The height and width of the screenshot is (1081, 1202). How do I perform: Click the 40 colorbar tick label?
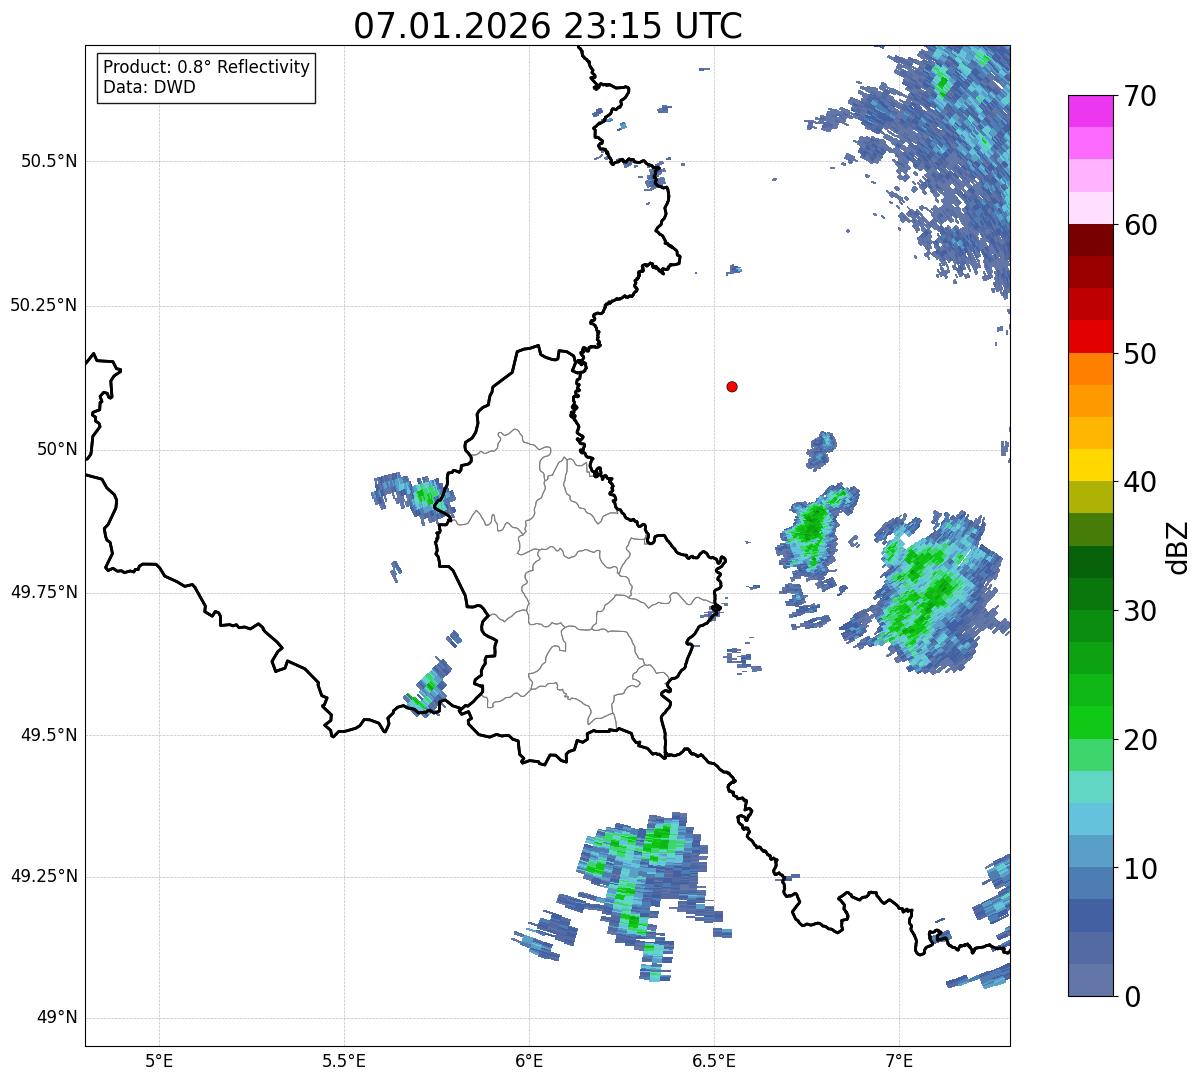(x=1139, y=482)
